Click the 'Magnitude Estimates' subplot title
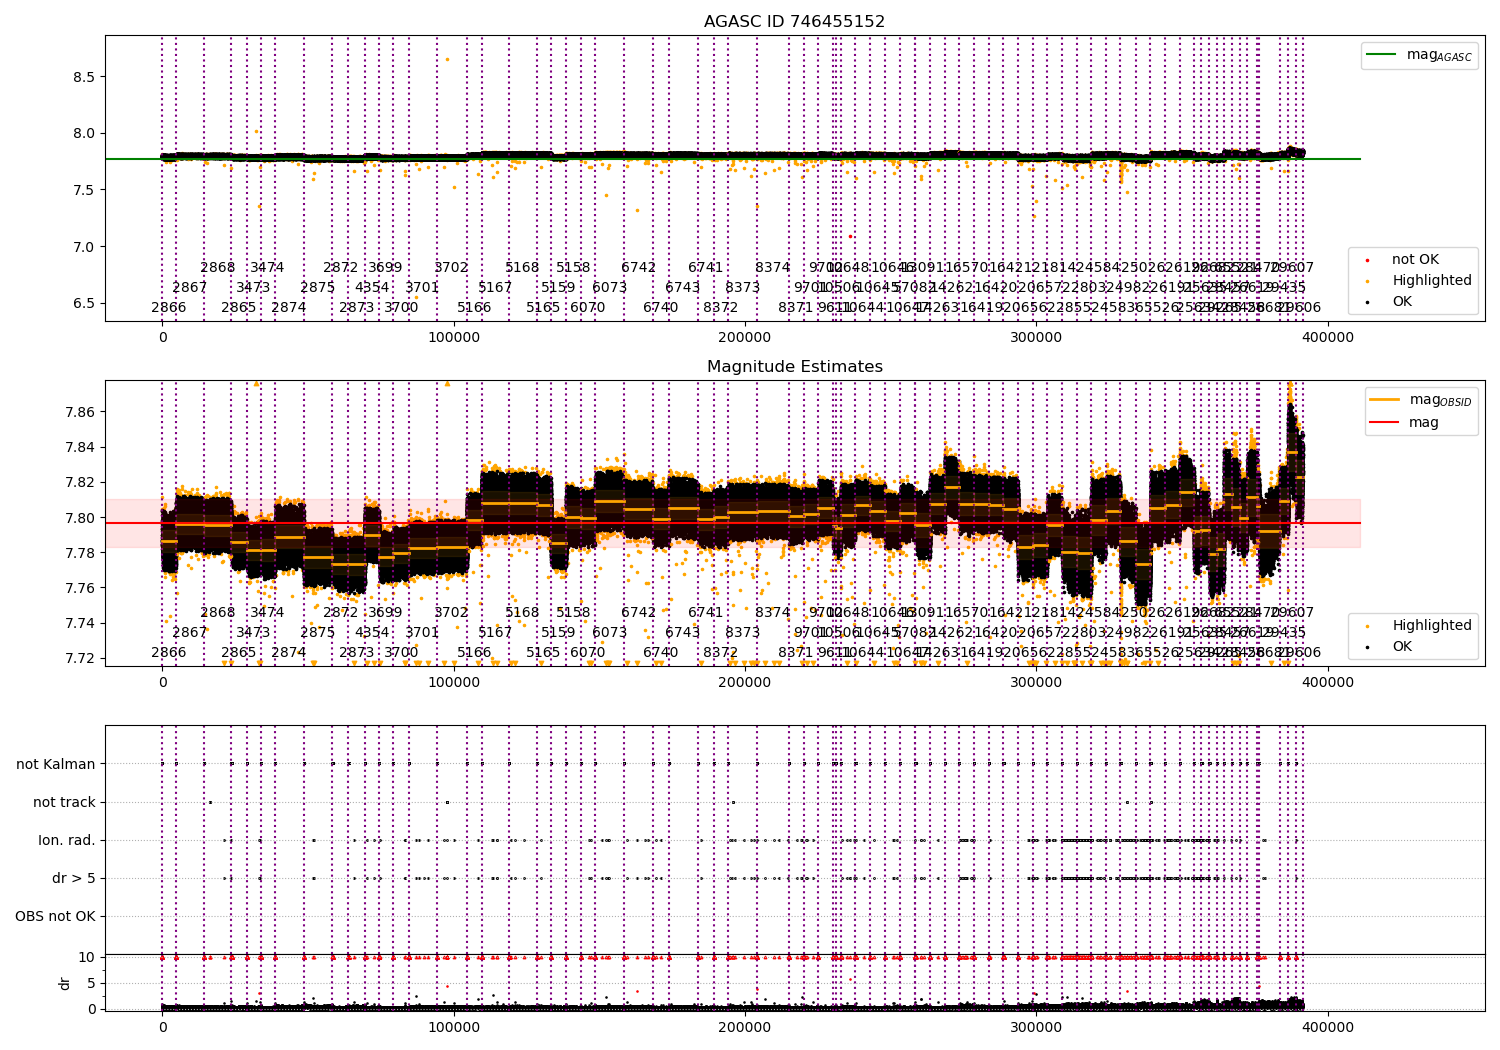The width and height of the screenshot is (1500, 1050). pyautogui.click(x=794, y=366)
